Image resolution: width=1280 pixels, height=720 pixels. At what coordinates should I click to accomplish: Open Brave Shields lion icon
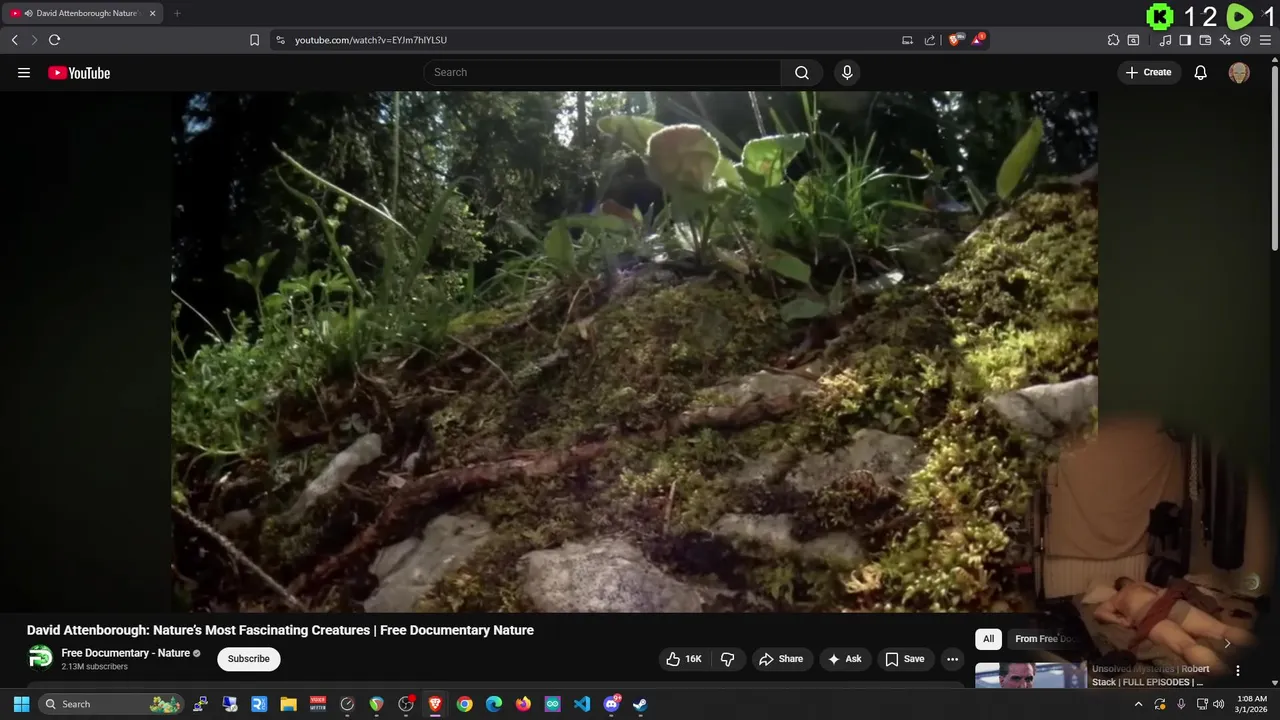pyautogui.click(x=956, y=40)
